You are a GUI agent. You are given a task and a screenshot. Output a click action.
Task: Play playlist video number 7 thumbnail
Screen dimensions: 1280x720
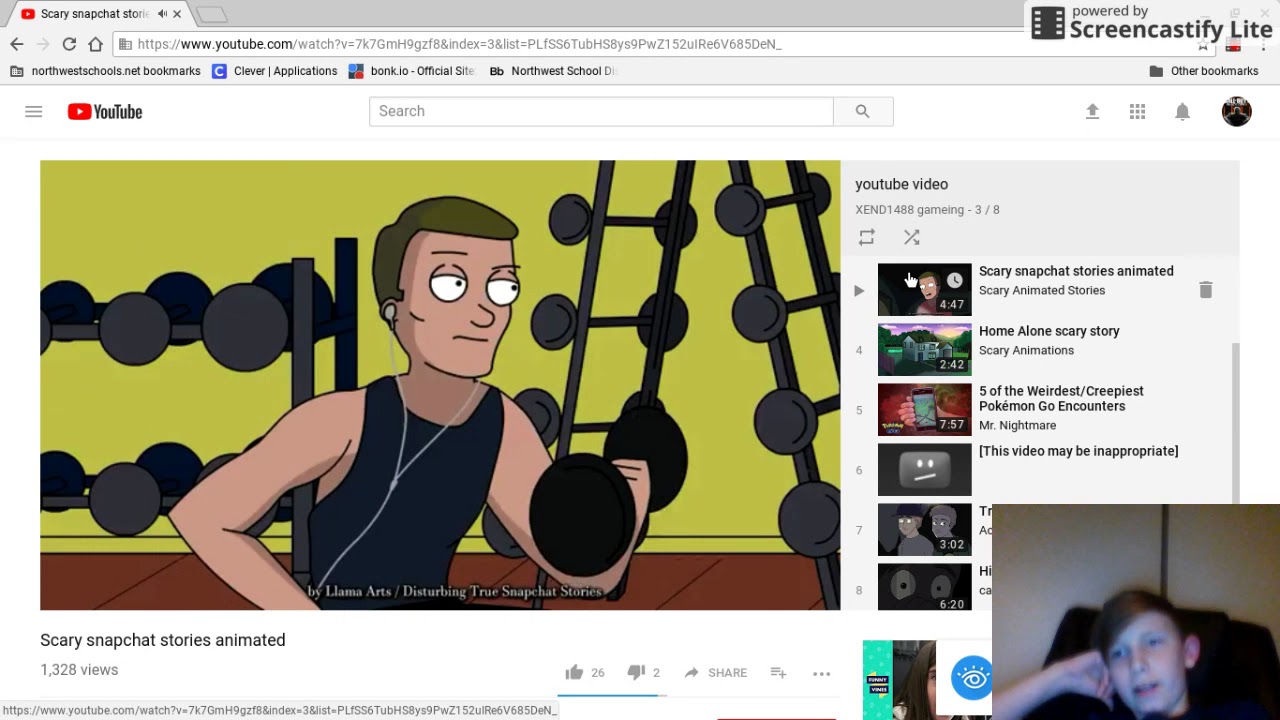click(x=924, y=529)
